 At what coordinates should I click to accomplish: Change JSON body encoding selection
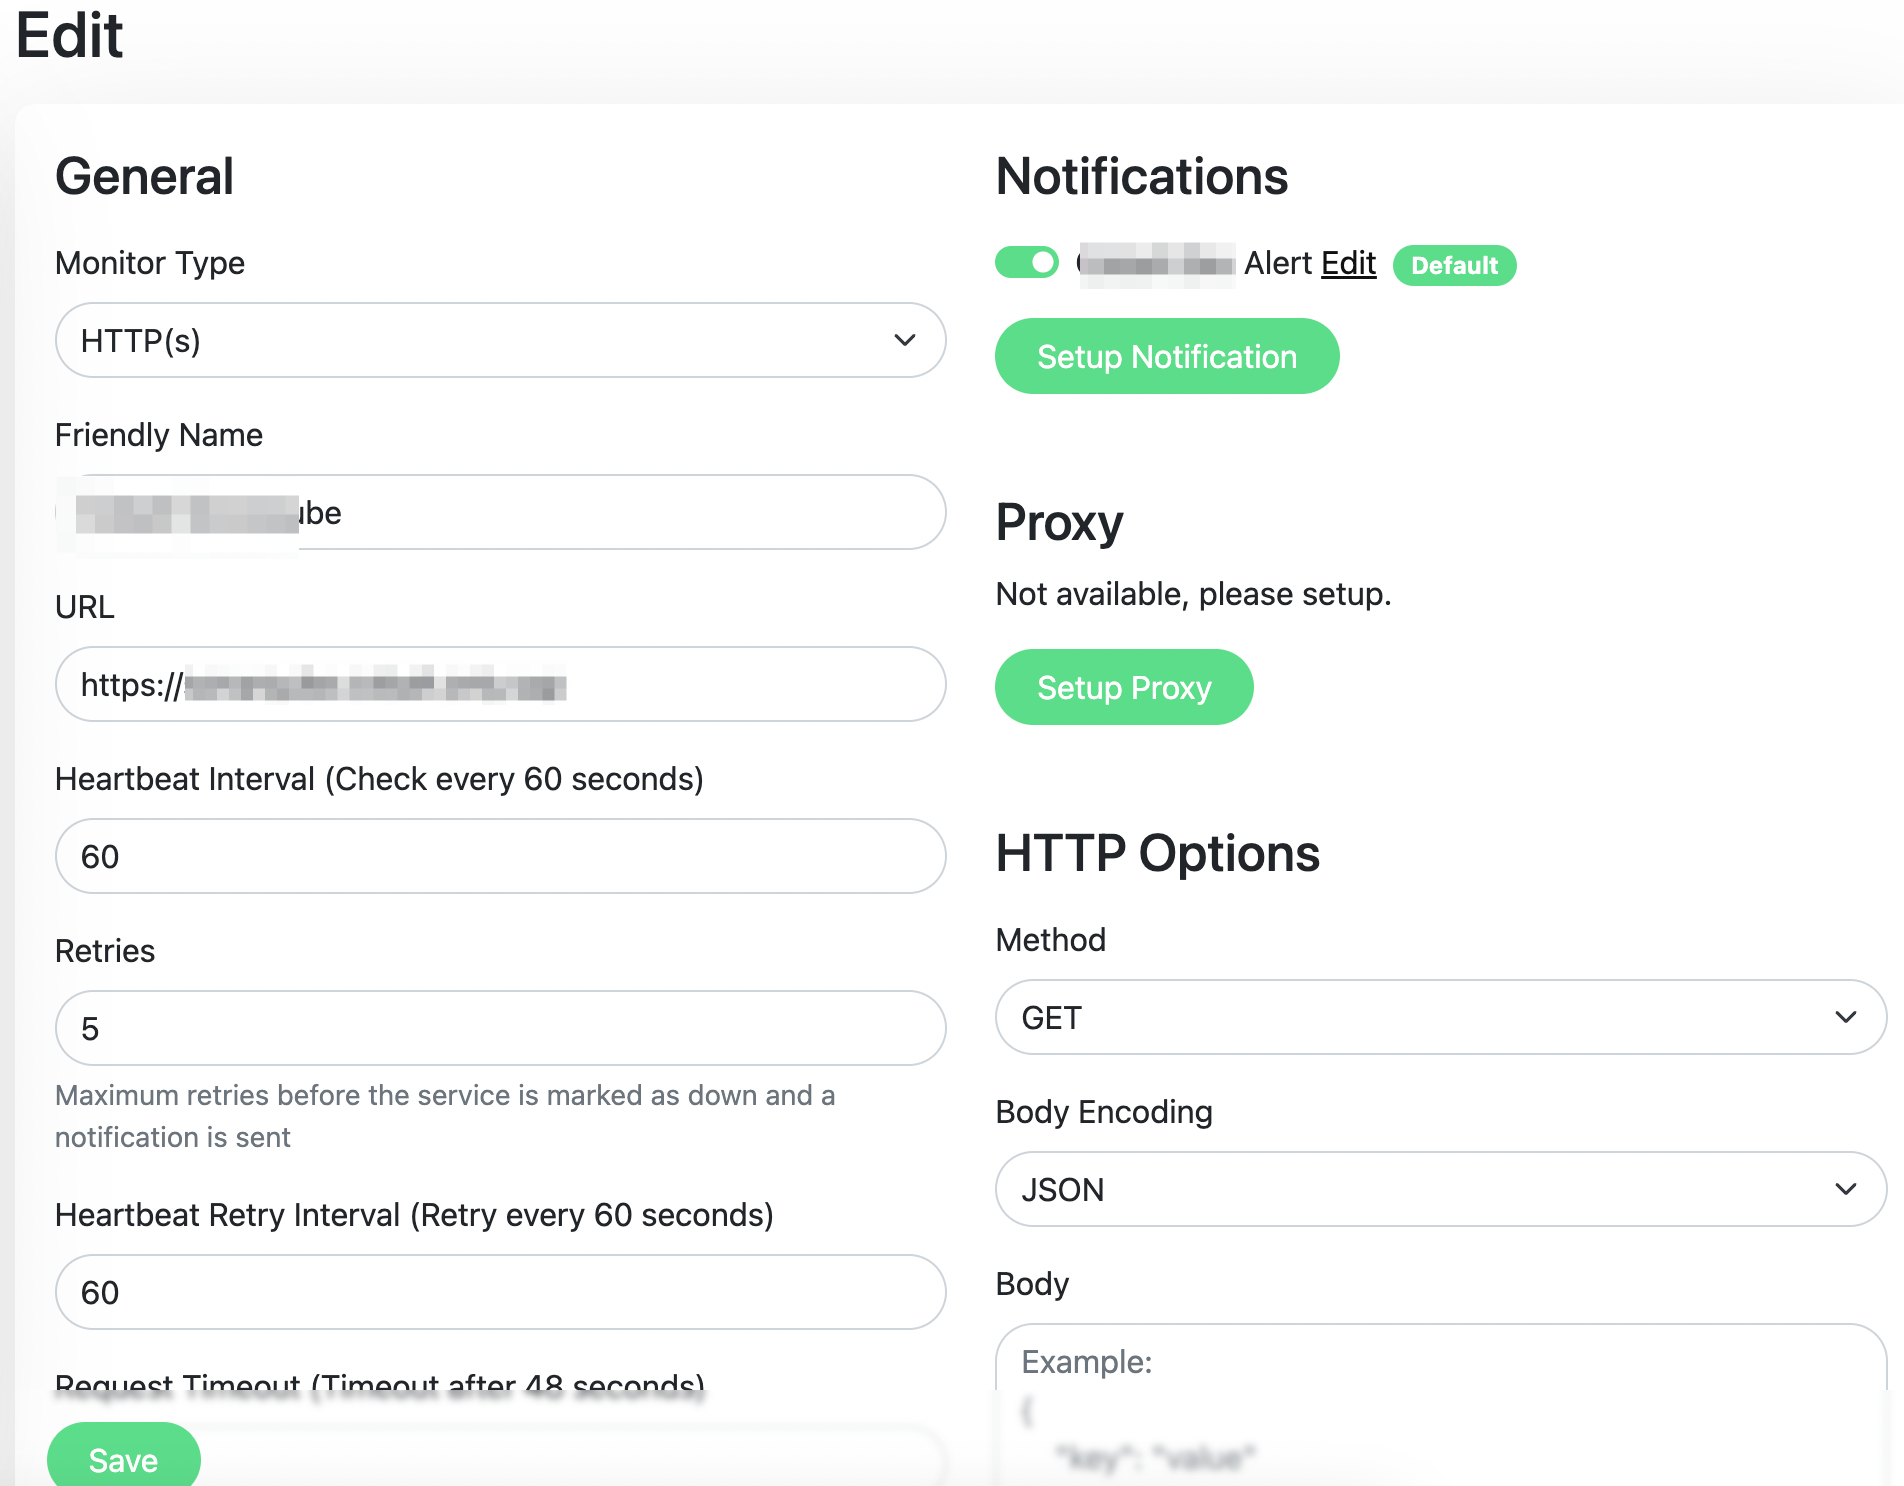click(1439, 1189)
